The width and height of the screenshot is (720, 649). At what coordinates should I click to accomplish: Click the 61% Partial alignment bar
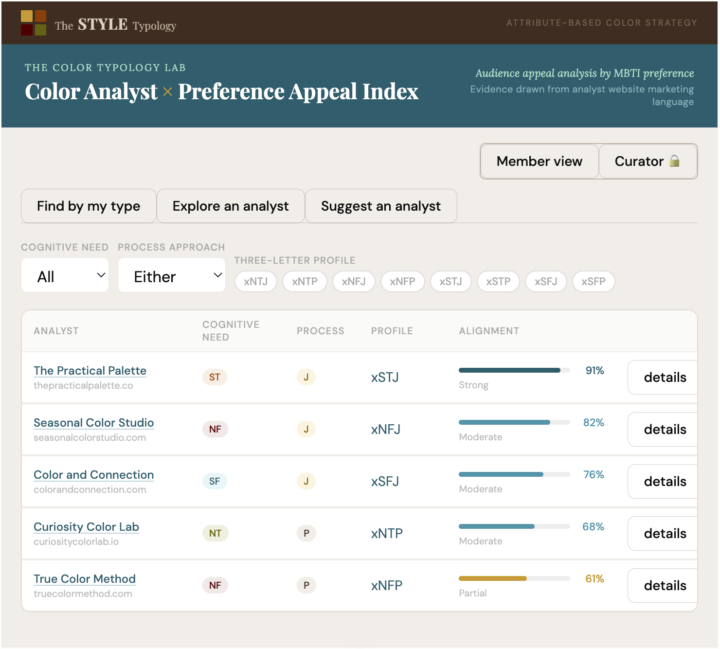tap(514, 578)
